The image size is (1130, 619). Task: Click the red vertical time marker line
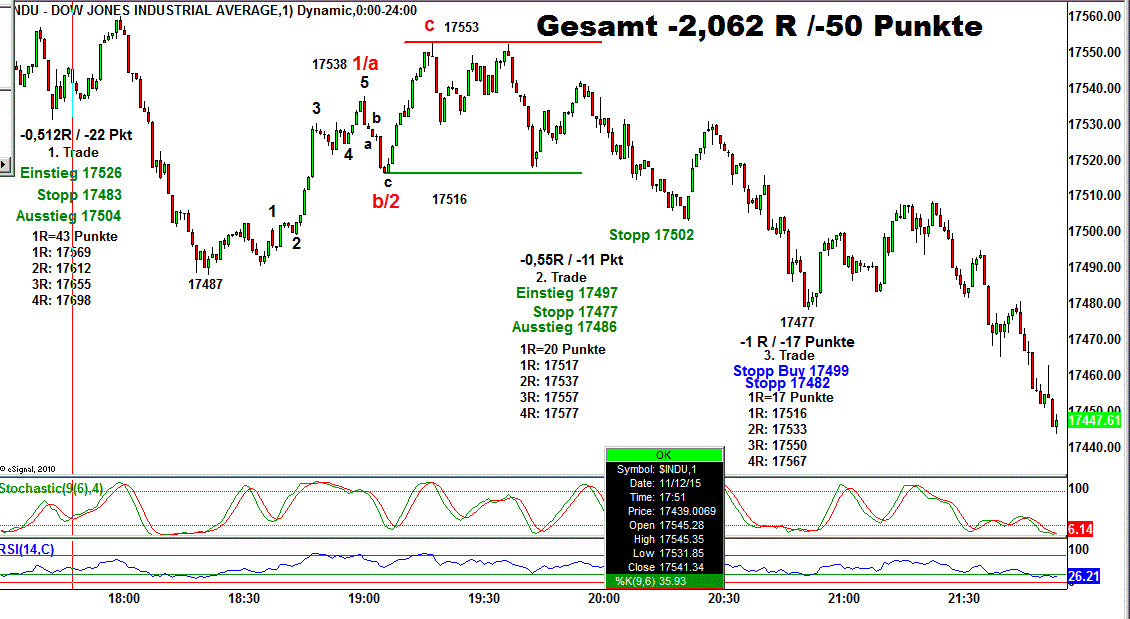(x=73, y=300)
